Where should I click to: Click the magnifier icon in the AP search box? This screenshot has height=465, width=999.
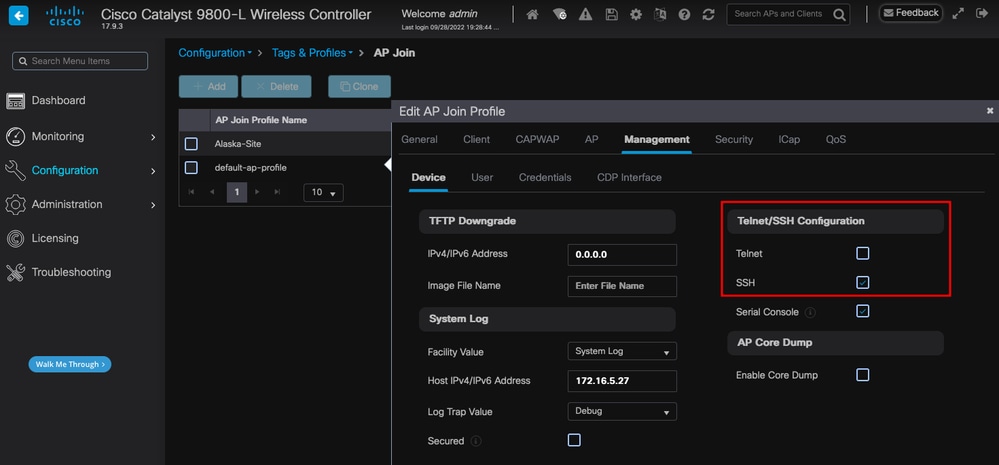click(x=839, y=15)
